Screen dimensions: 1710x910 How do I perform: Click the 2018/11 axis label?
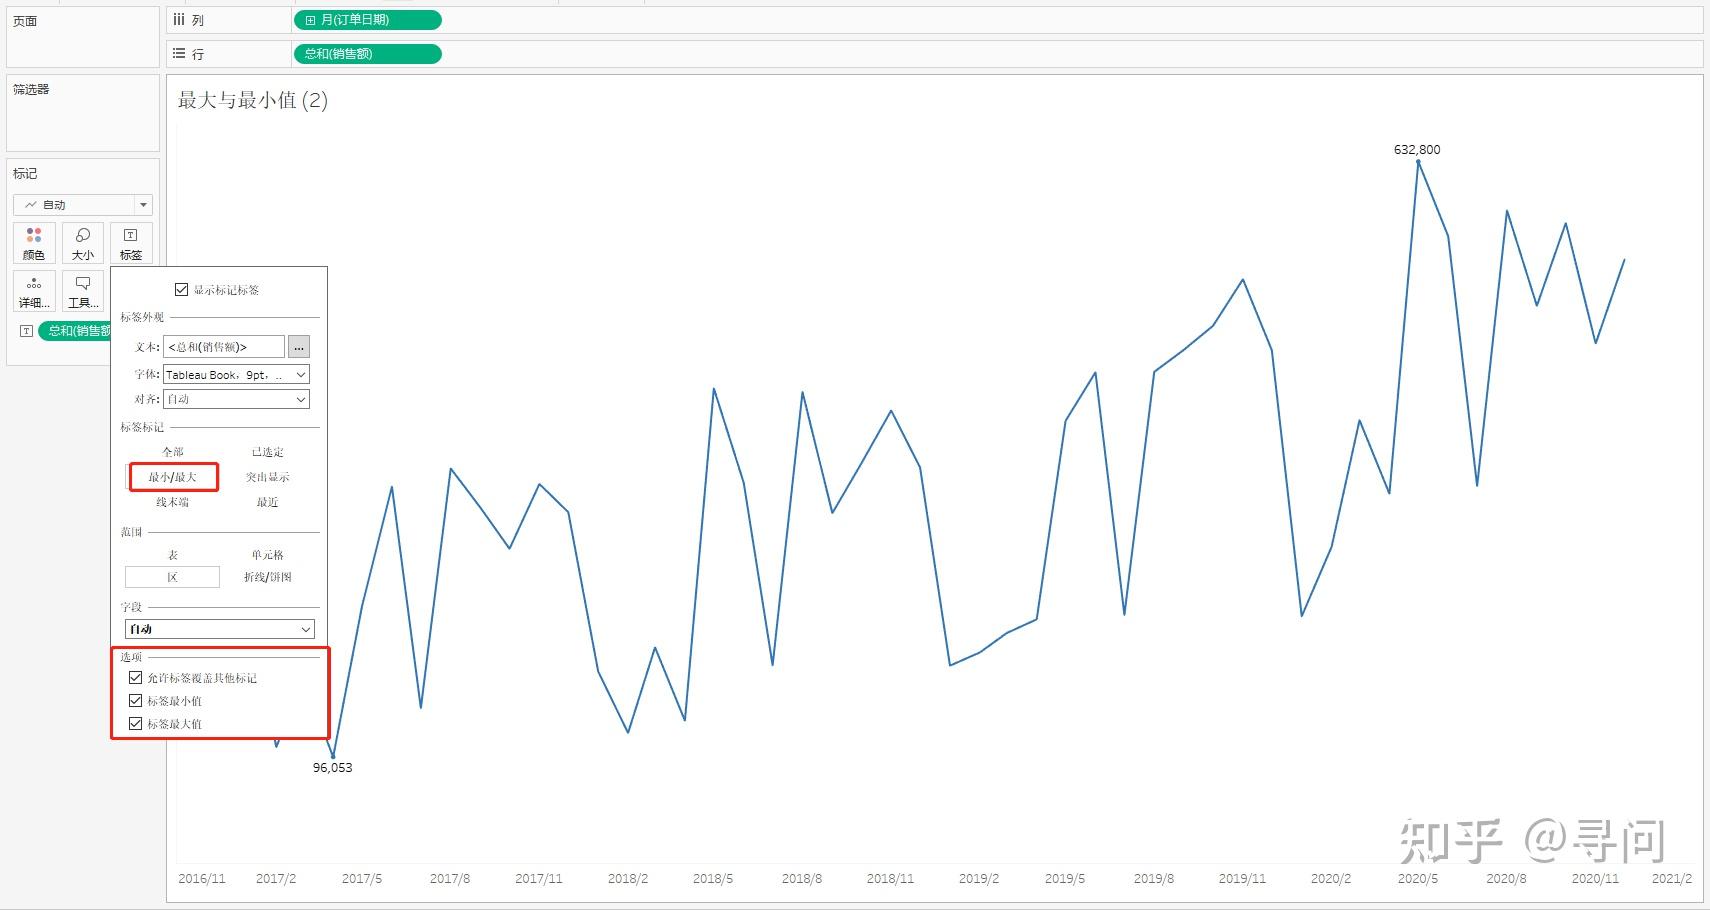coord(890,879)
